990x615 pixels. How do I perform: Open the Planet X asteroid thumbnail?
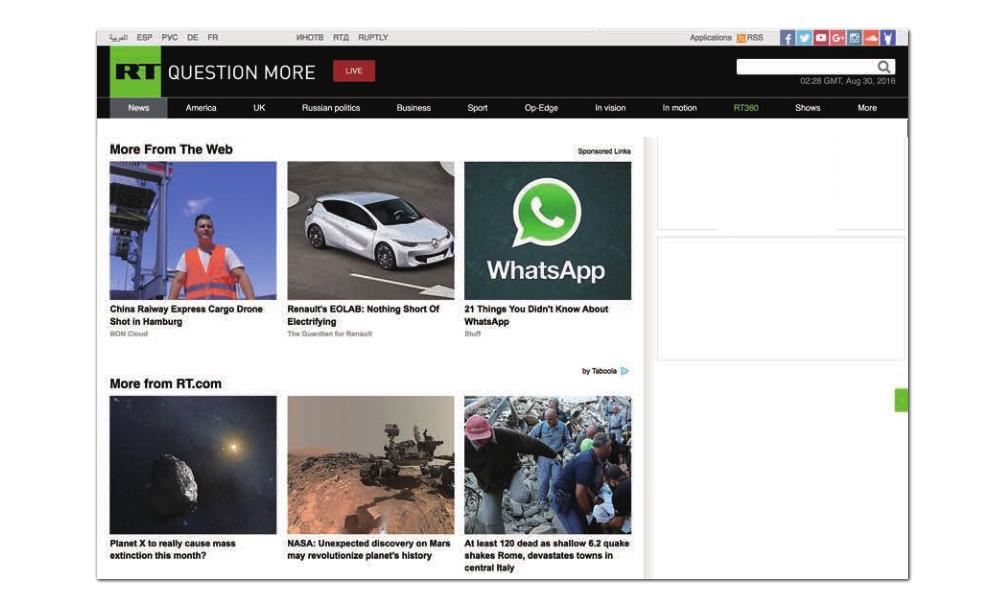click(x=193, y=465)
